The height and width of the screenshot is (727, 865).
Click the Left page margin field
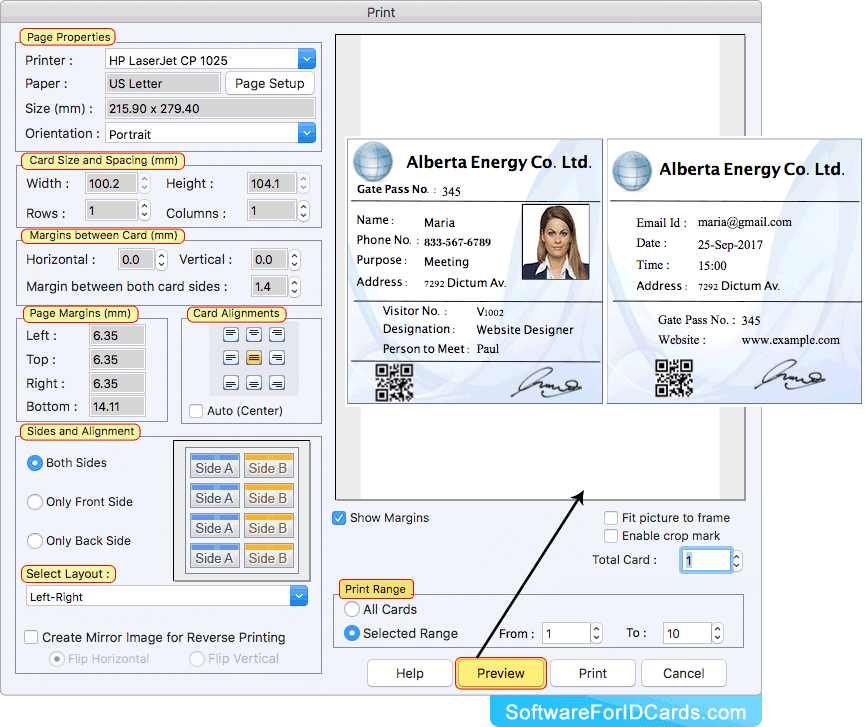pyautogui.click(x=118, y=335)
